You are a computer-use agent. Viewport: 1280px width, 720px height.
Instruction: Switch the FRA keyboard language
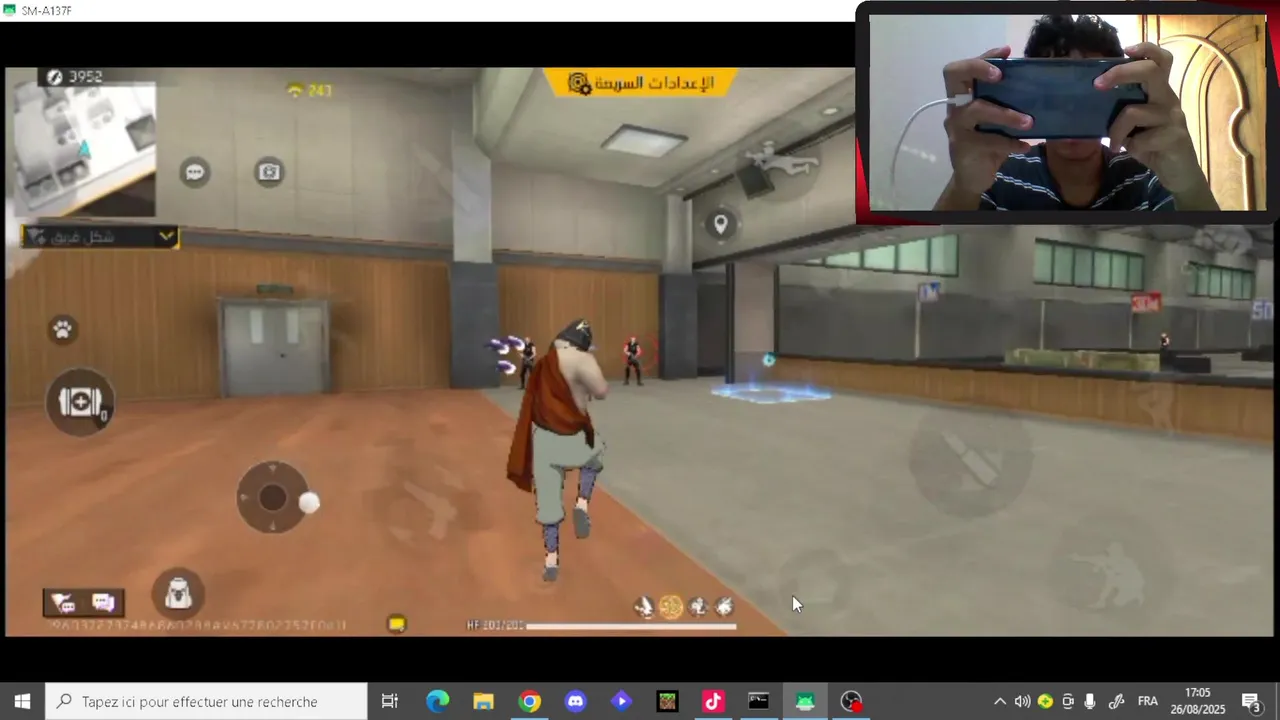point(1148,701)
